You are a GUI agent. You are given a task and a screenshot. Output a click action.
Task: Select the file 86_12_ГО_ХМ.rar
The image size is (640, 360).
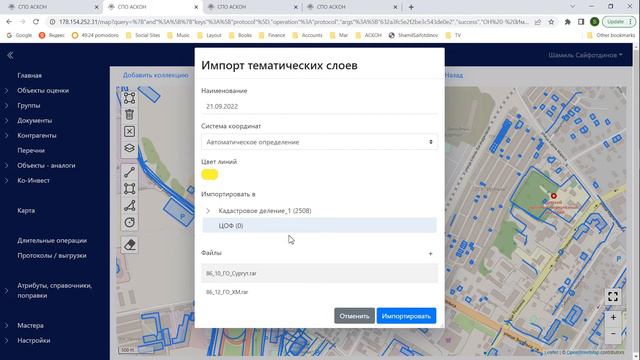click(x=319, y=292)
